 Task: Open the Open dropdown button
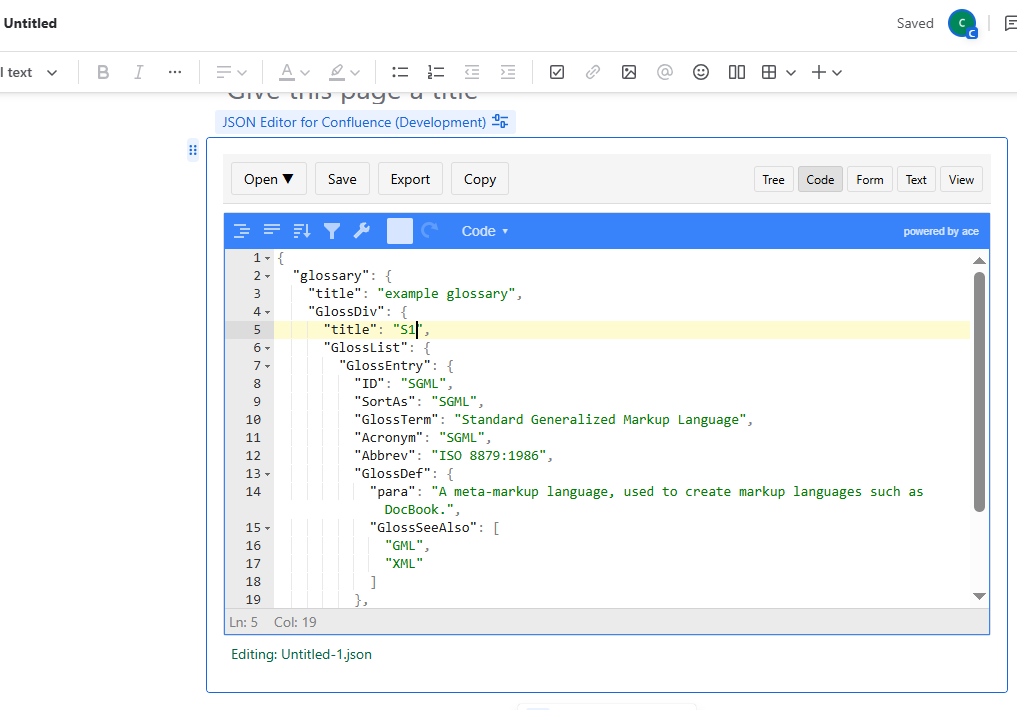(x=269, y=179)
